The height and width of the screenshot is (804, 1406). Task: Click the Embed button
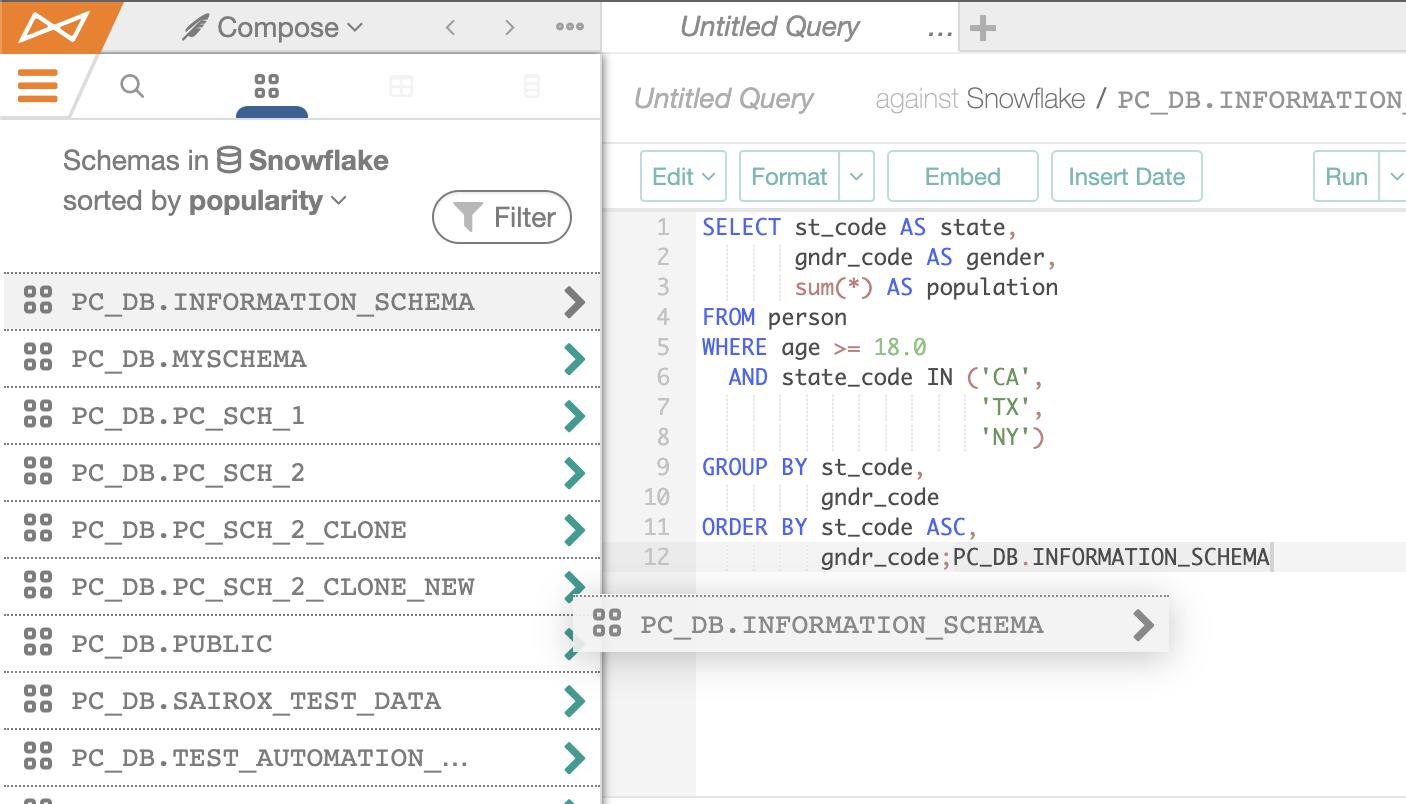click(x=963, y=177)
